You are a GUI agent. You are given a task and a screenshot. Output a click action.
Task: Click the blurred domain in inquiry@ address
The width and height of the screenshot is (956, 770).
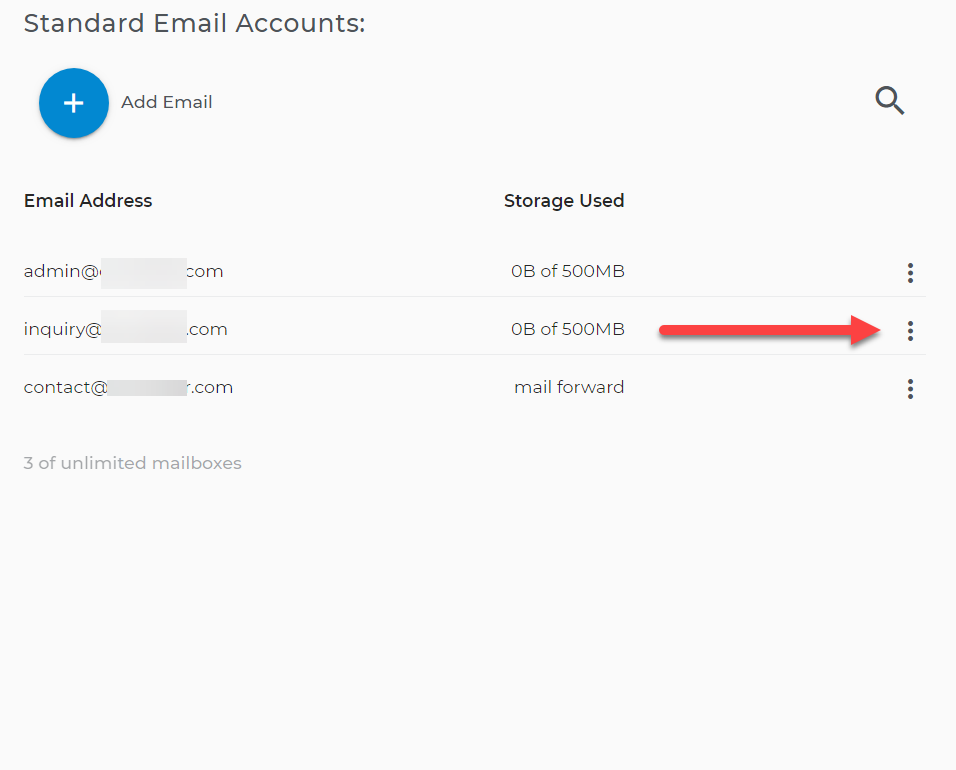coord(144,329)
